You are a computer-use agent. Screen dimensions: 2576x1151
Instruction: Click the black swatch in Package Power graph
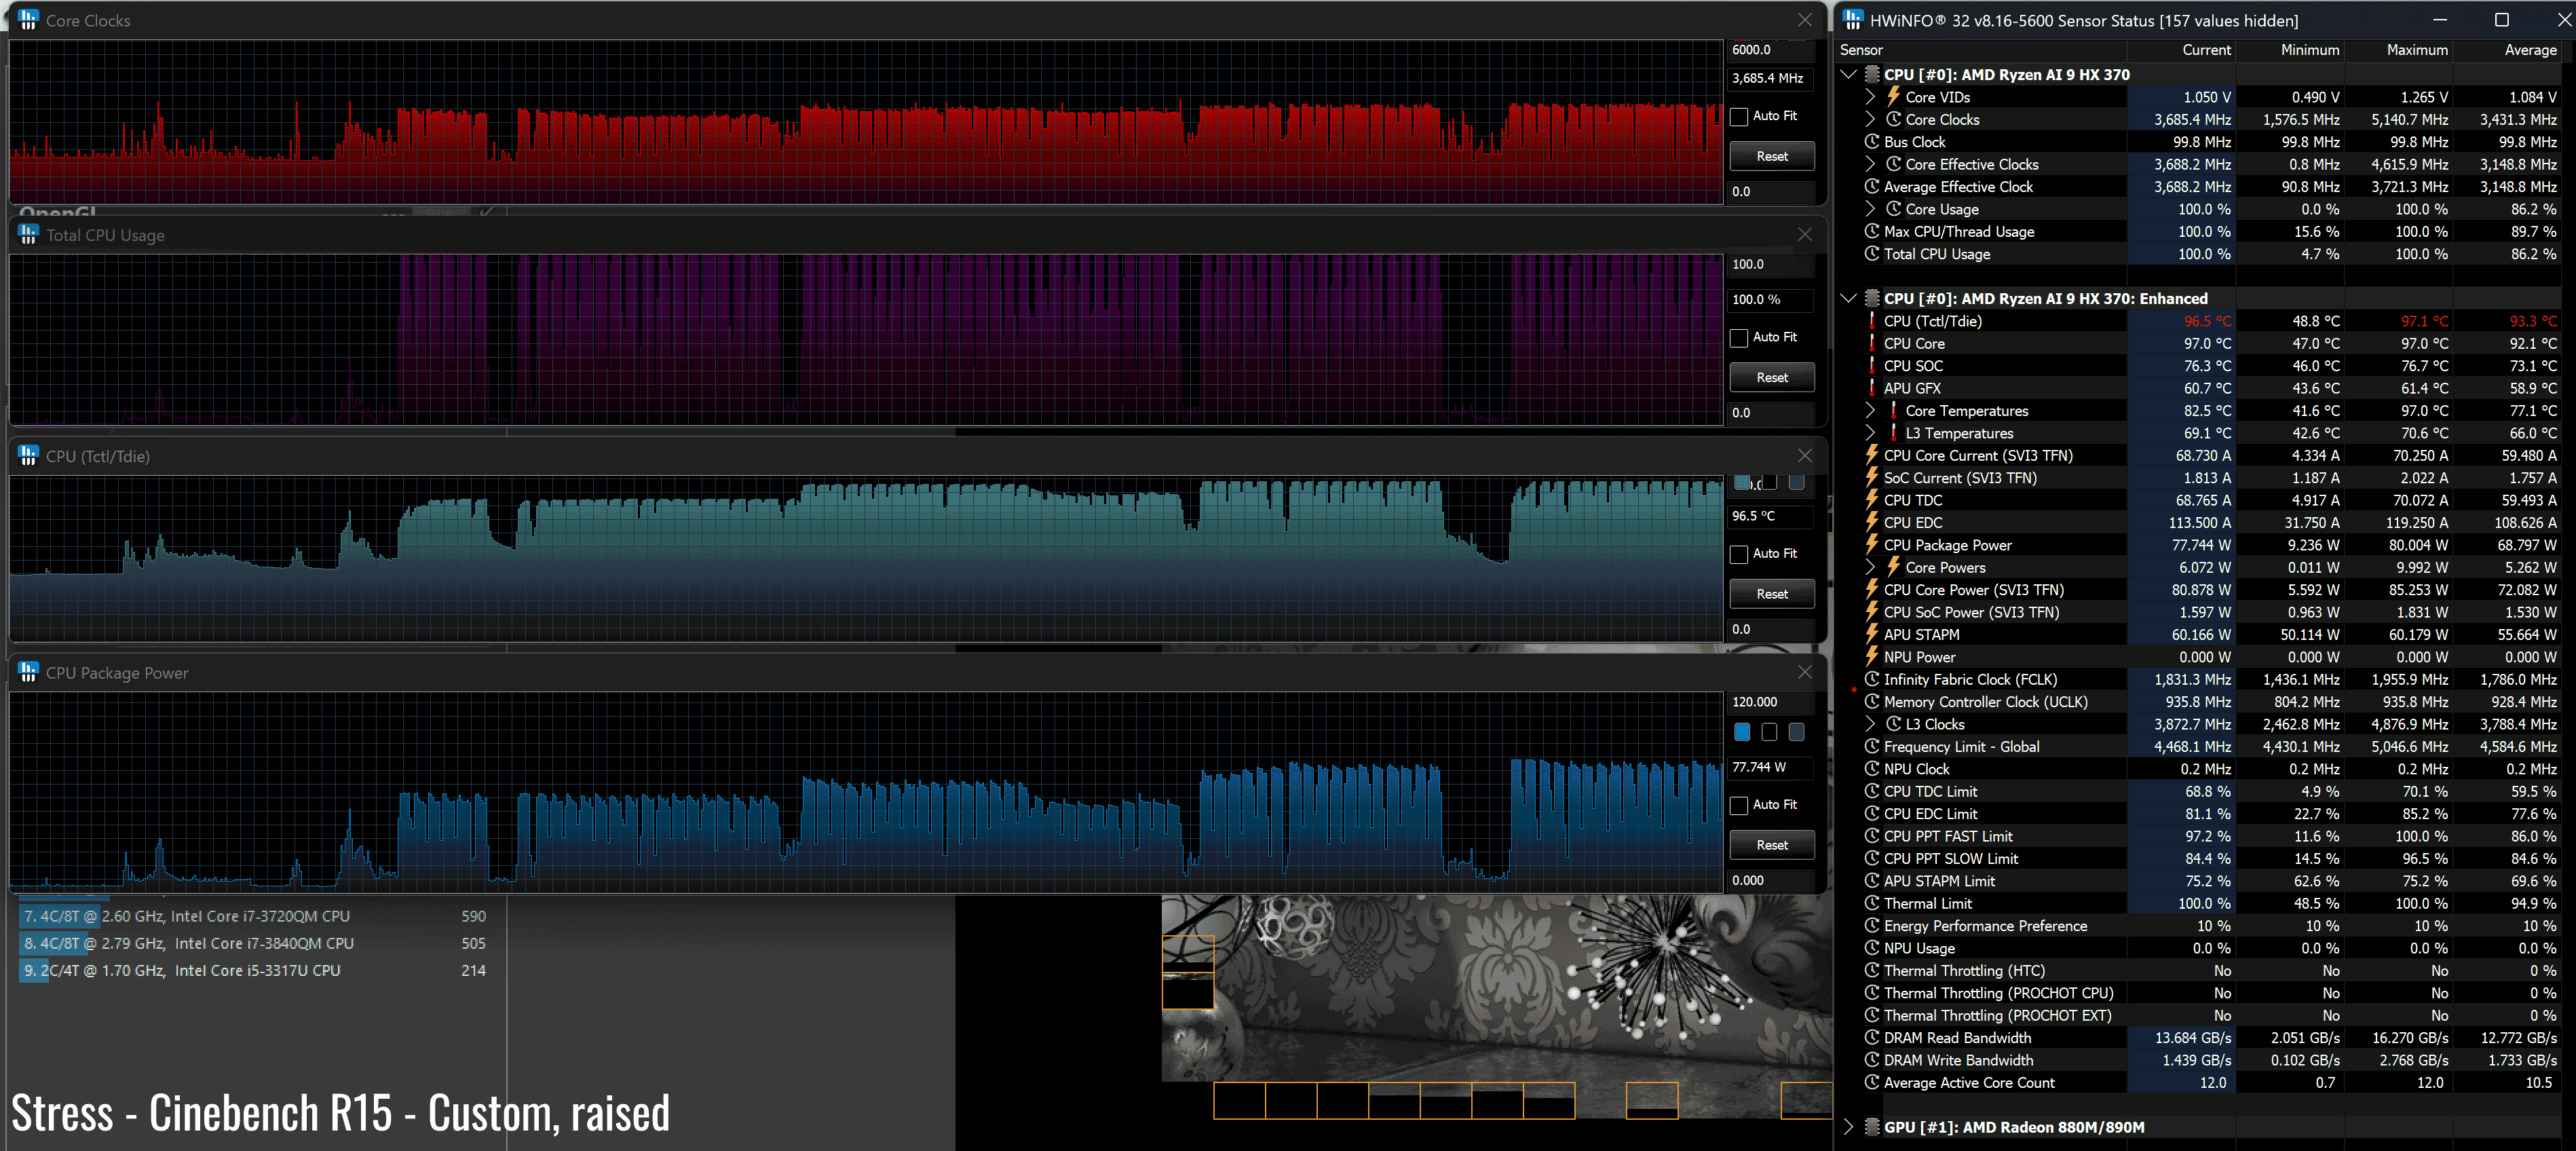pos(1769,732)
